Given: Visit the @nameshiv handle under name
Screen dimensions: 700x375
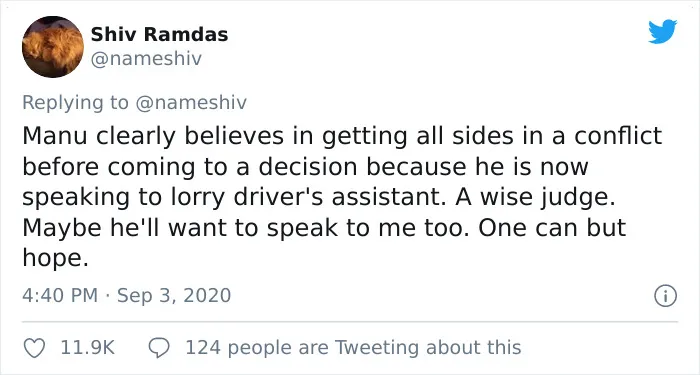Looking at the screenshot, I should click(146, 58).
